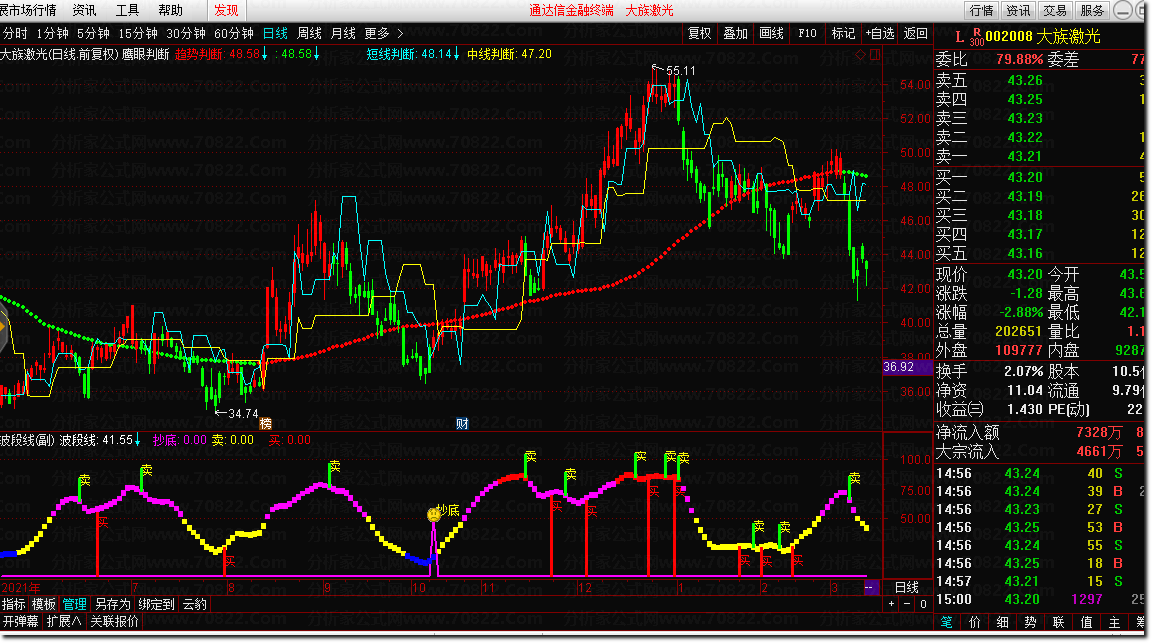
Task: Click the 55.11 high price label
Action: pos(680,71)
